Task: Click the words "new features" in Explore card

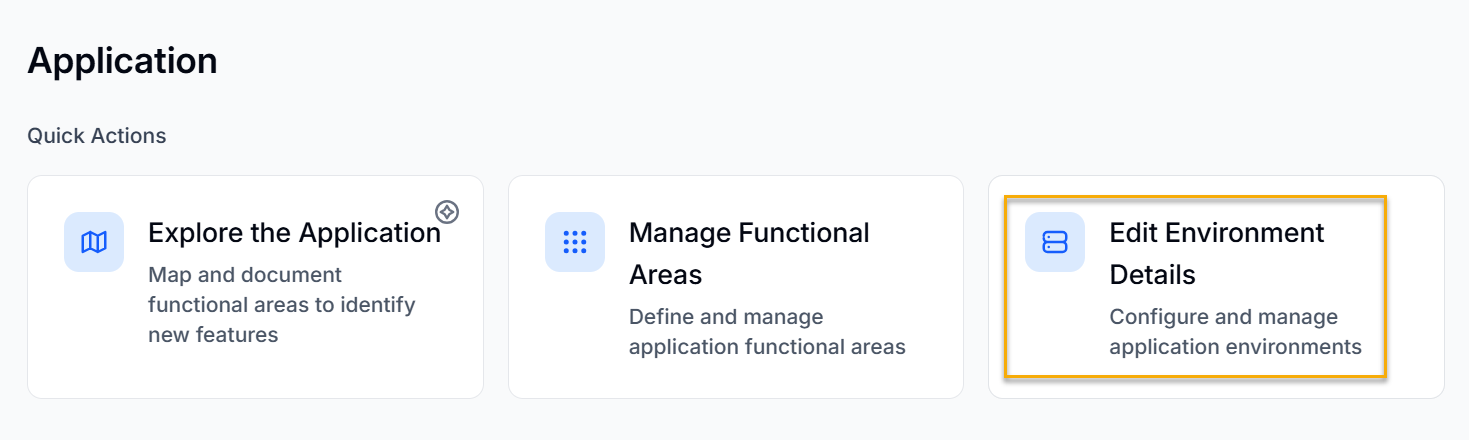Action: [213, 334]
